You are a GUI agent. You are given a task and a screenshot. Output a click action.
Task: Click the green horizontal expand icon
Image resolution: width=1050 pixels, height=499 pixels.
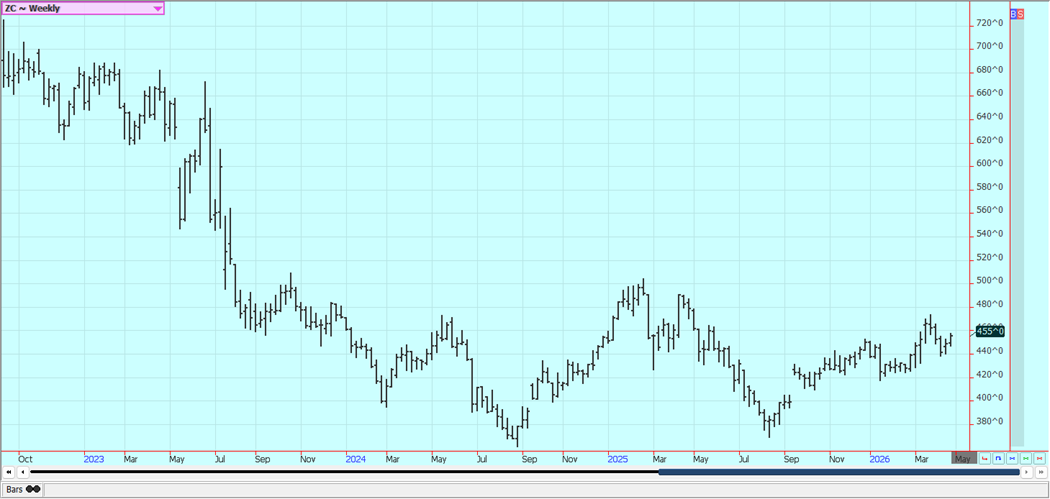pyautogui.click(x=1026, y=459)
